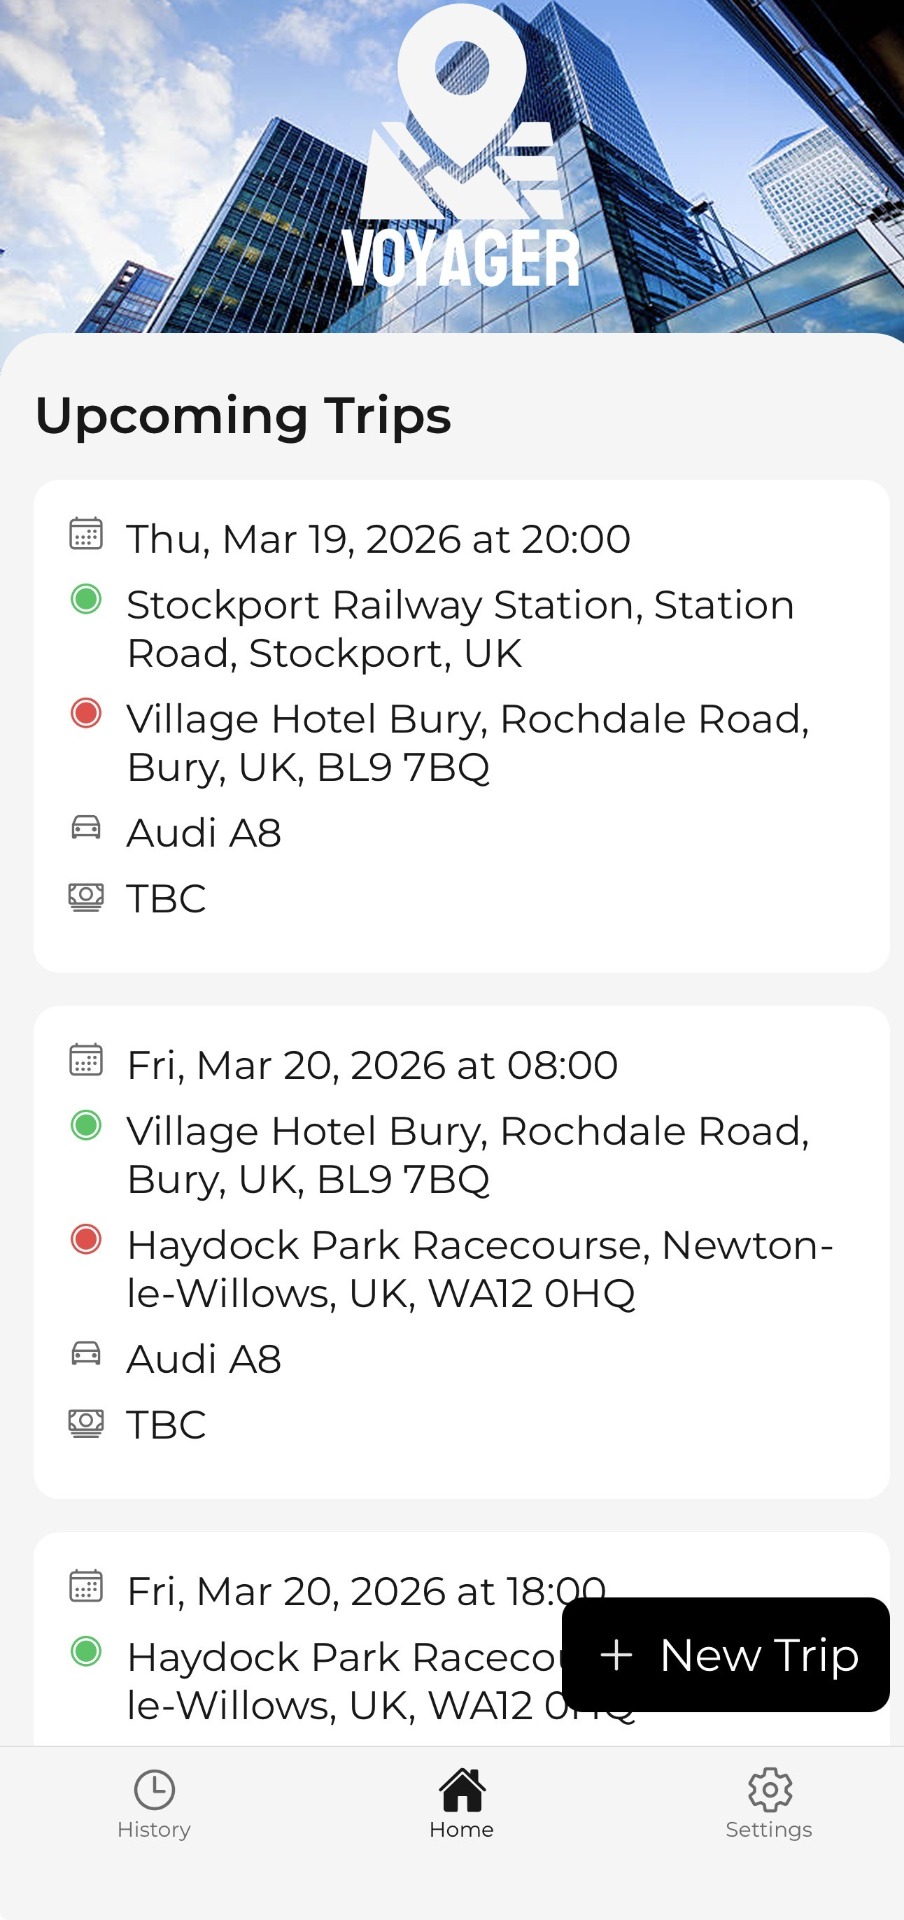Viewport: 904px width, 1920px height.
Task: Click the Voyager logo in header
Action: [461, 150]
